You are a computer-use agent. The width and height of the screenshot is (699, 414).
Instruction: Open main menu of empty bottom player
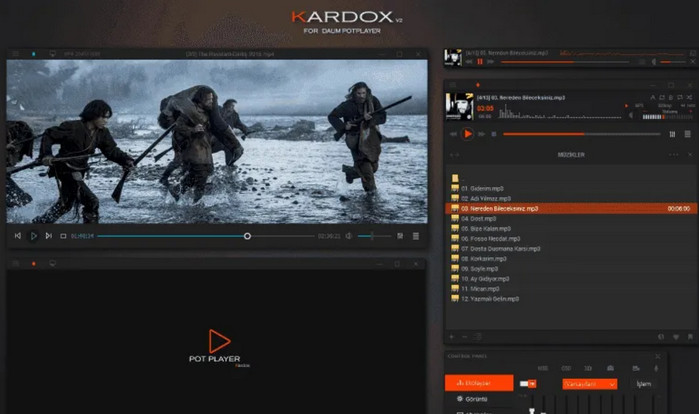point(16,264)
